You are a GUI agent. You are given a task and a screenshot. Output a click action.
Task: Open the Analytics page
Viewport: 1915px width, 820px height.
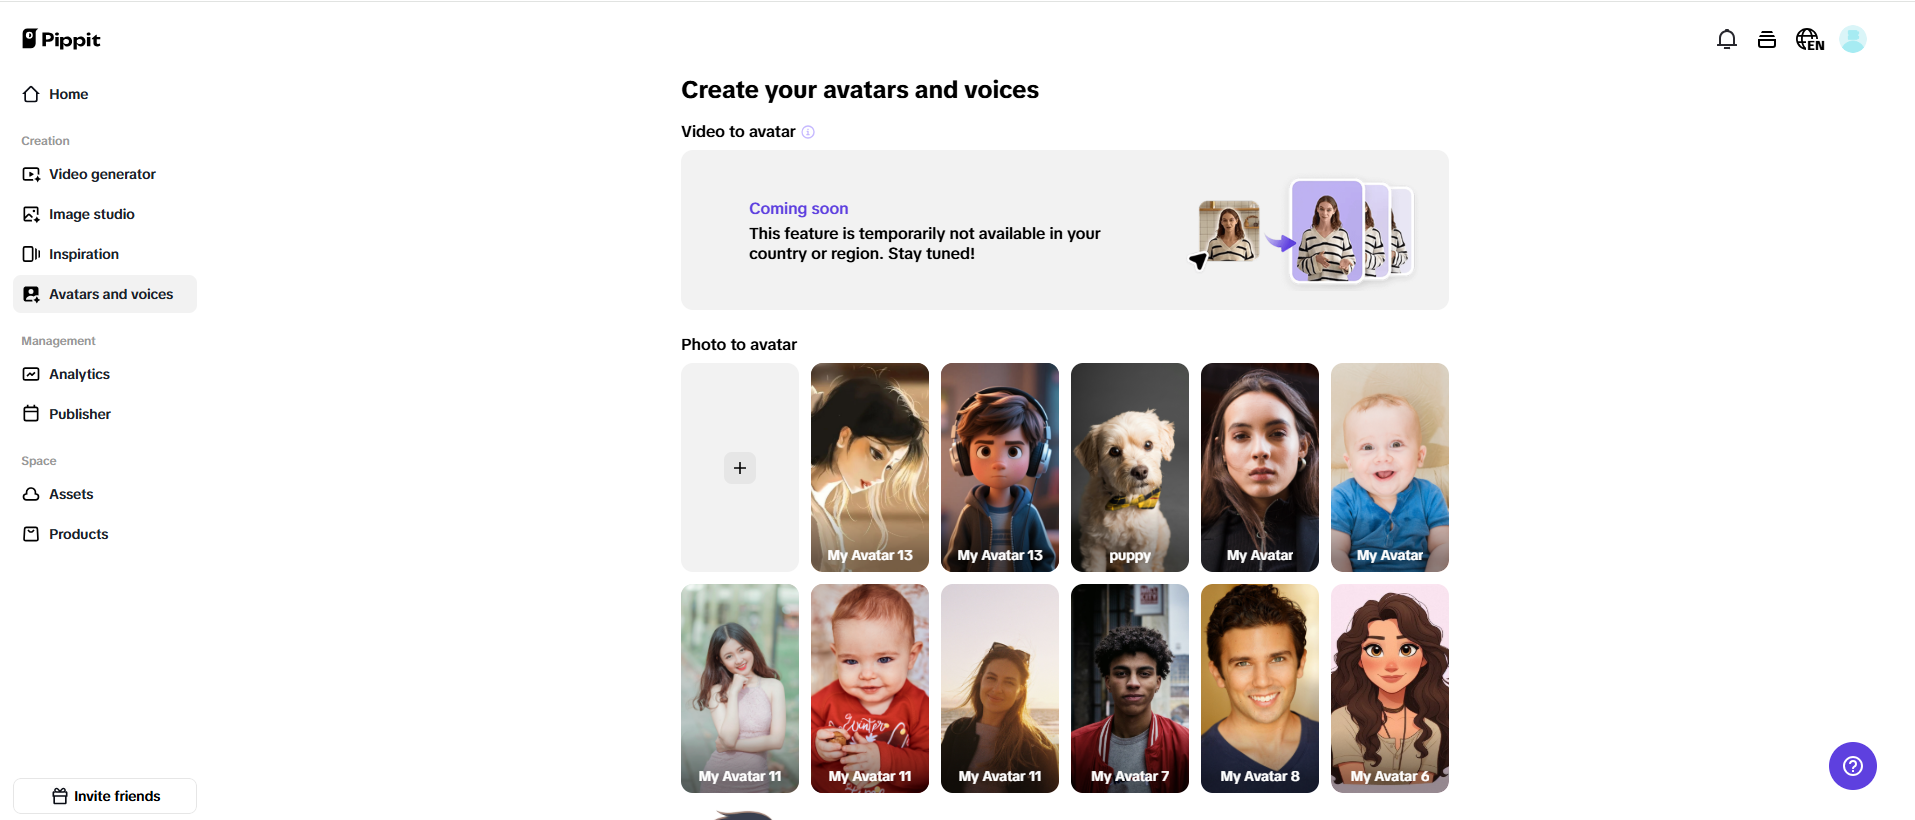click(79, 374)
